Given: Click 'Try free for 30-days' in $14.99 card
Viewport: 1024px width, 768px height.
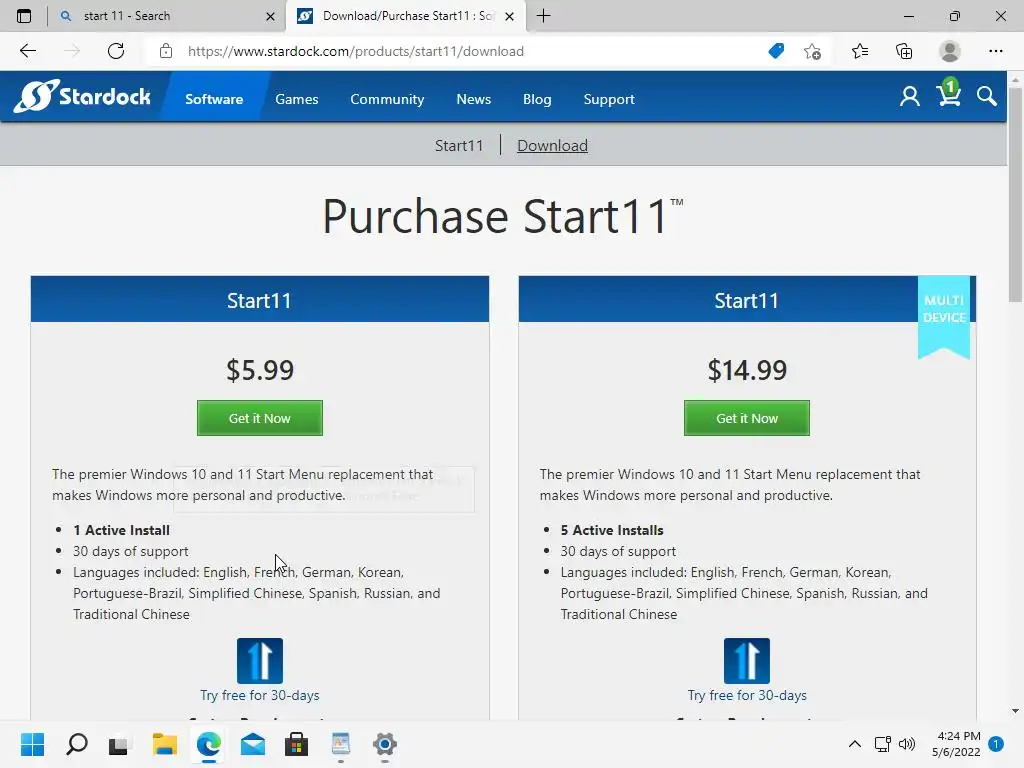Looking at the screenshot, I should [x=746, y=695].
